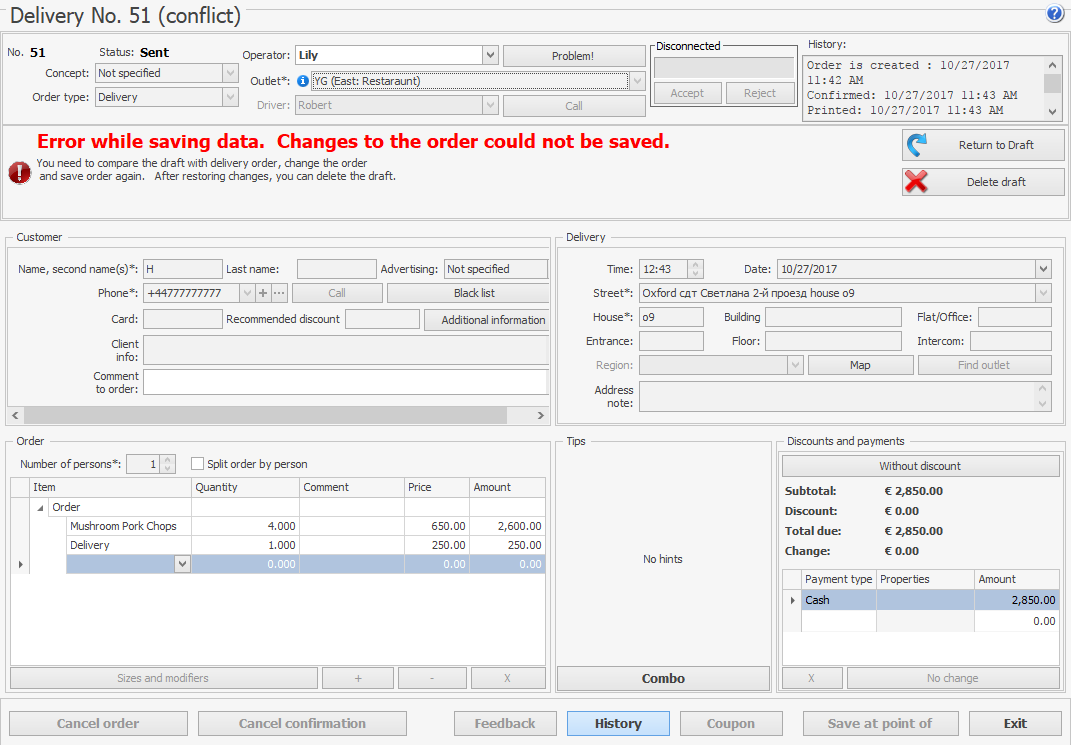This screenshot has height=745, width=1071.
Task: Click the plus icon next to phone
Action: (263, 293)
